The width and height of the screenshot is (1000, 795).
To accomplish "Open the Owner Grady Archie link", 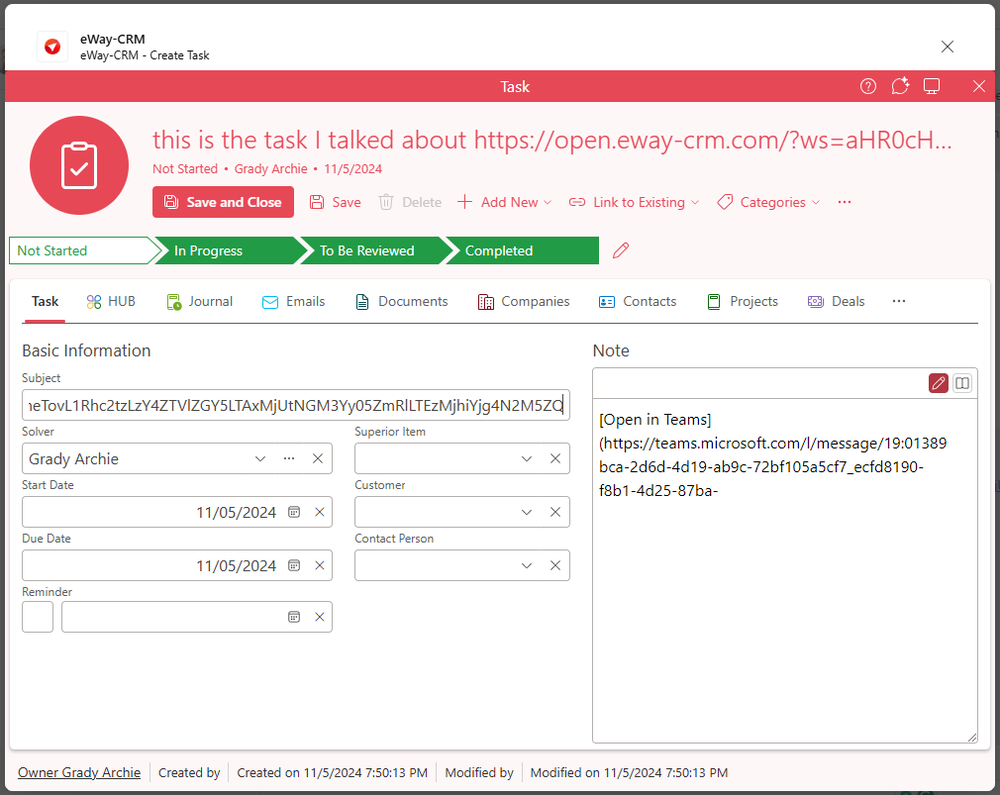I will click(79, 772).
